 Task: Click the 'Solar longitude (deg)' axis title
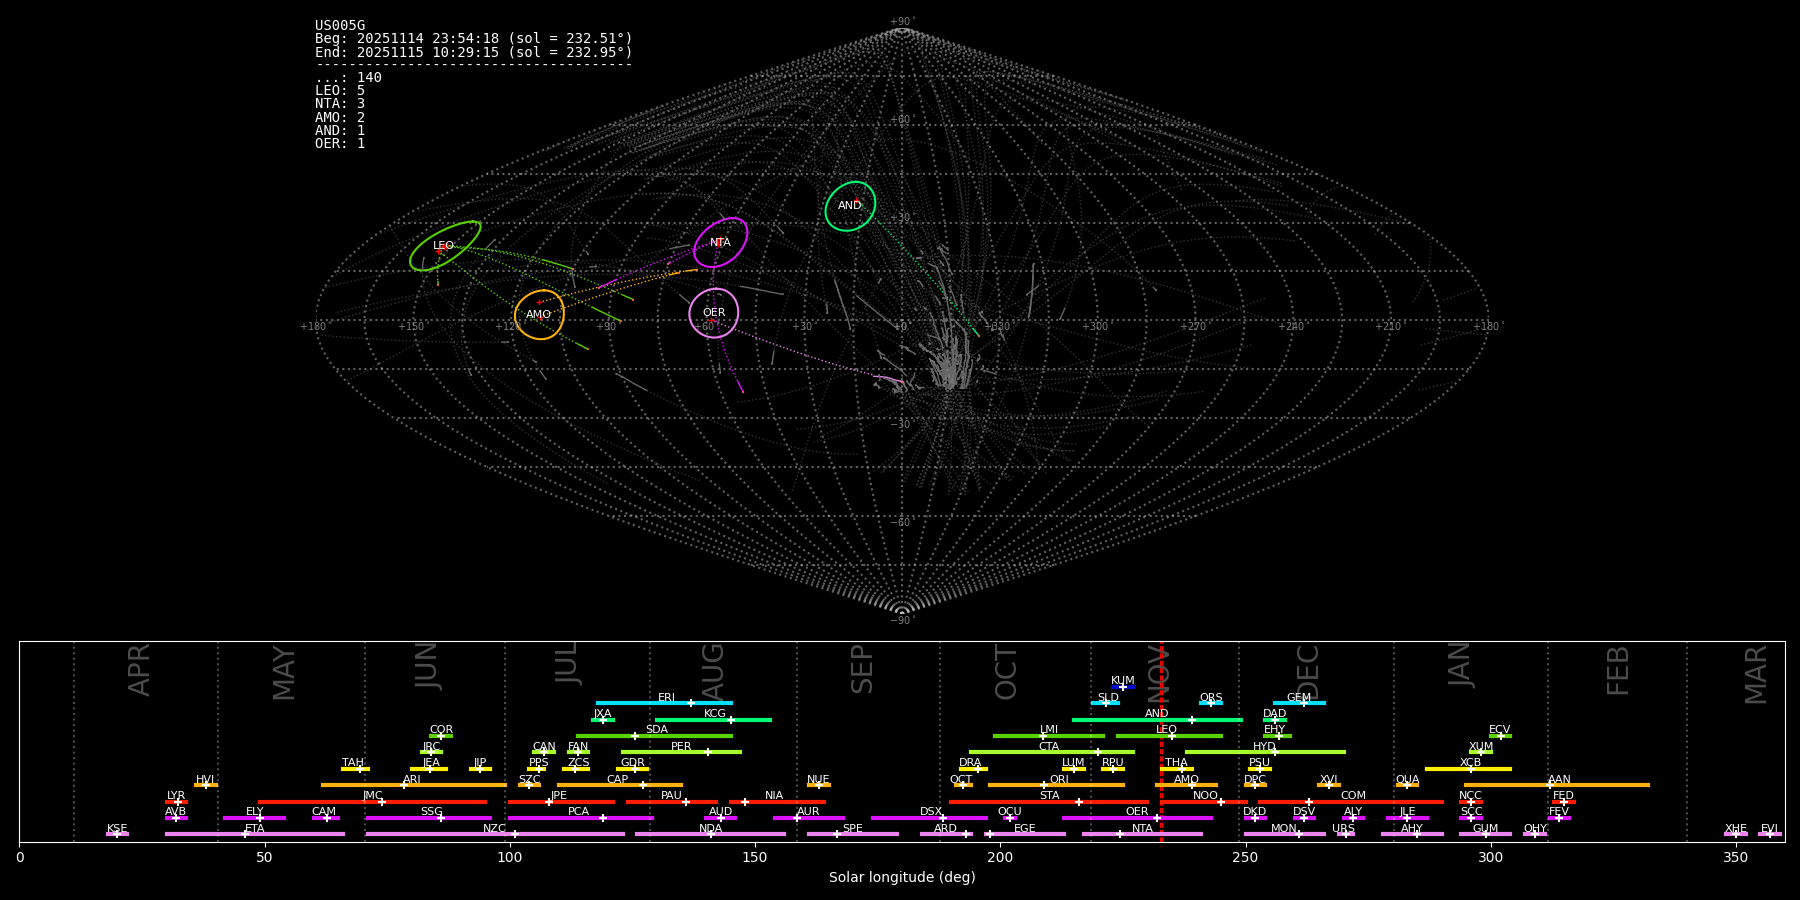pos(902,878)
